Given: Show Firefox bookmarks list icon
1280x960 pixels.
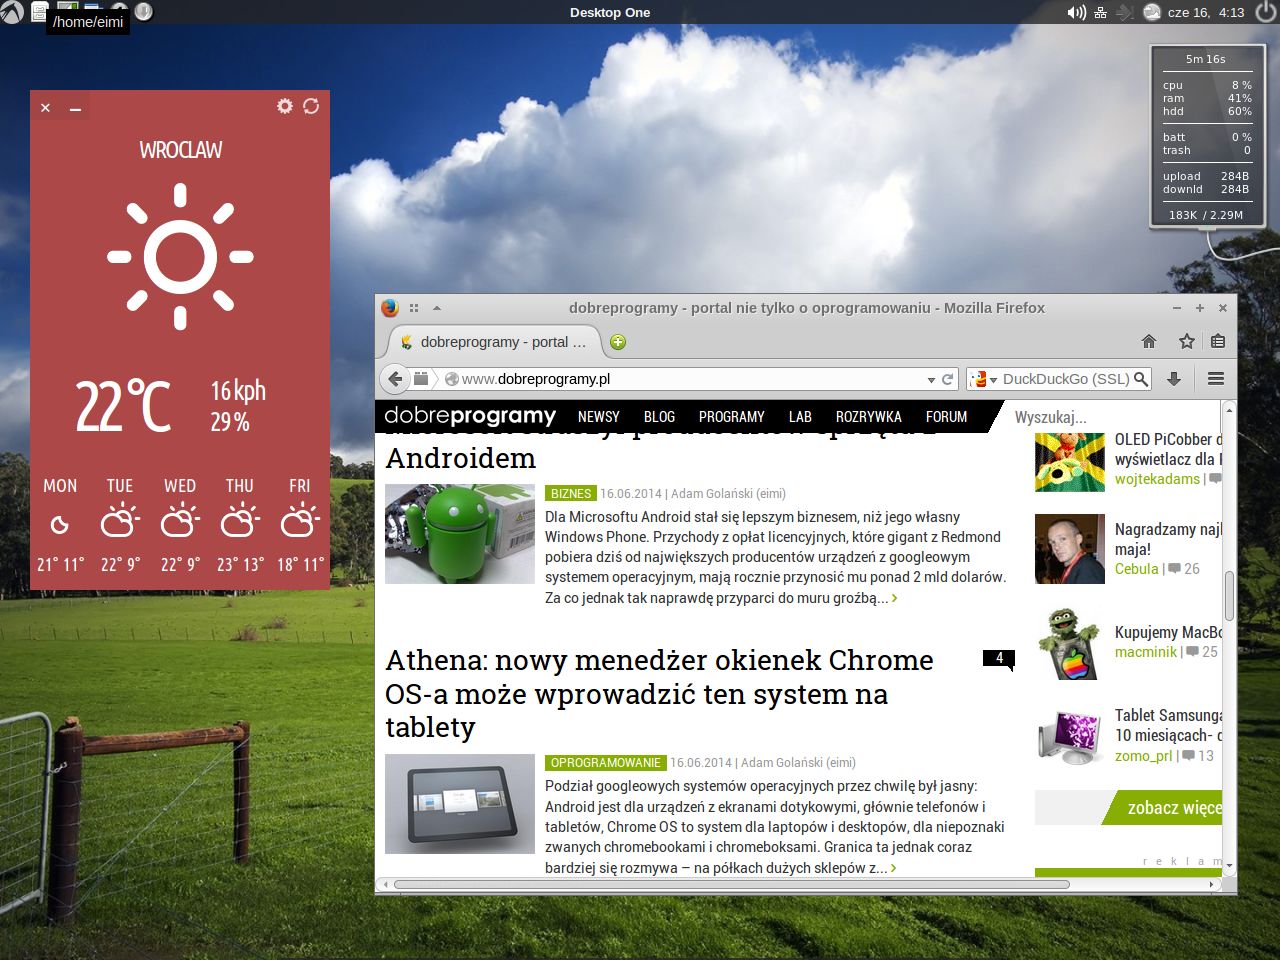Looking at the screenshot, I should tap(1218, 341).
